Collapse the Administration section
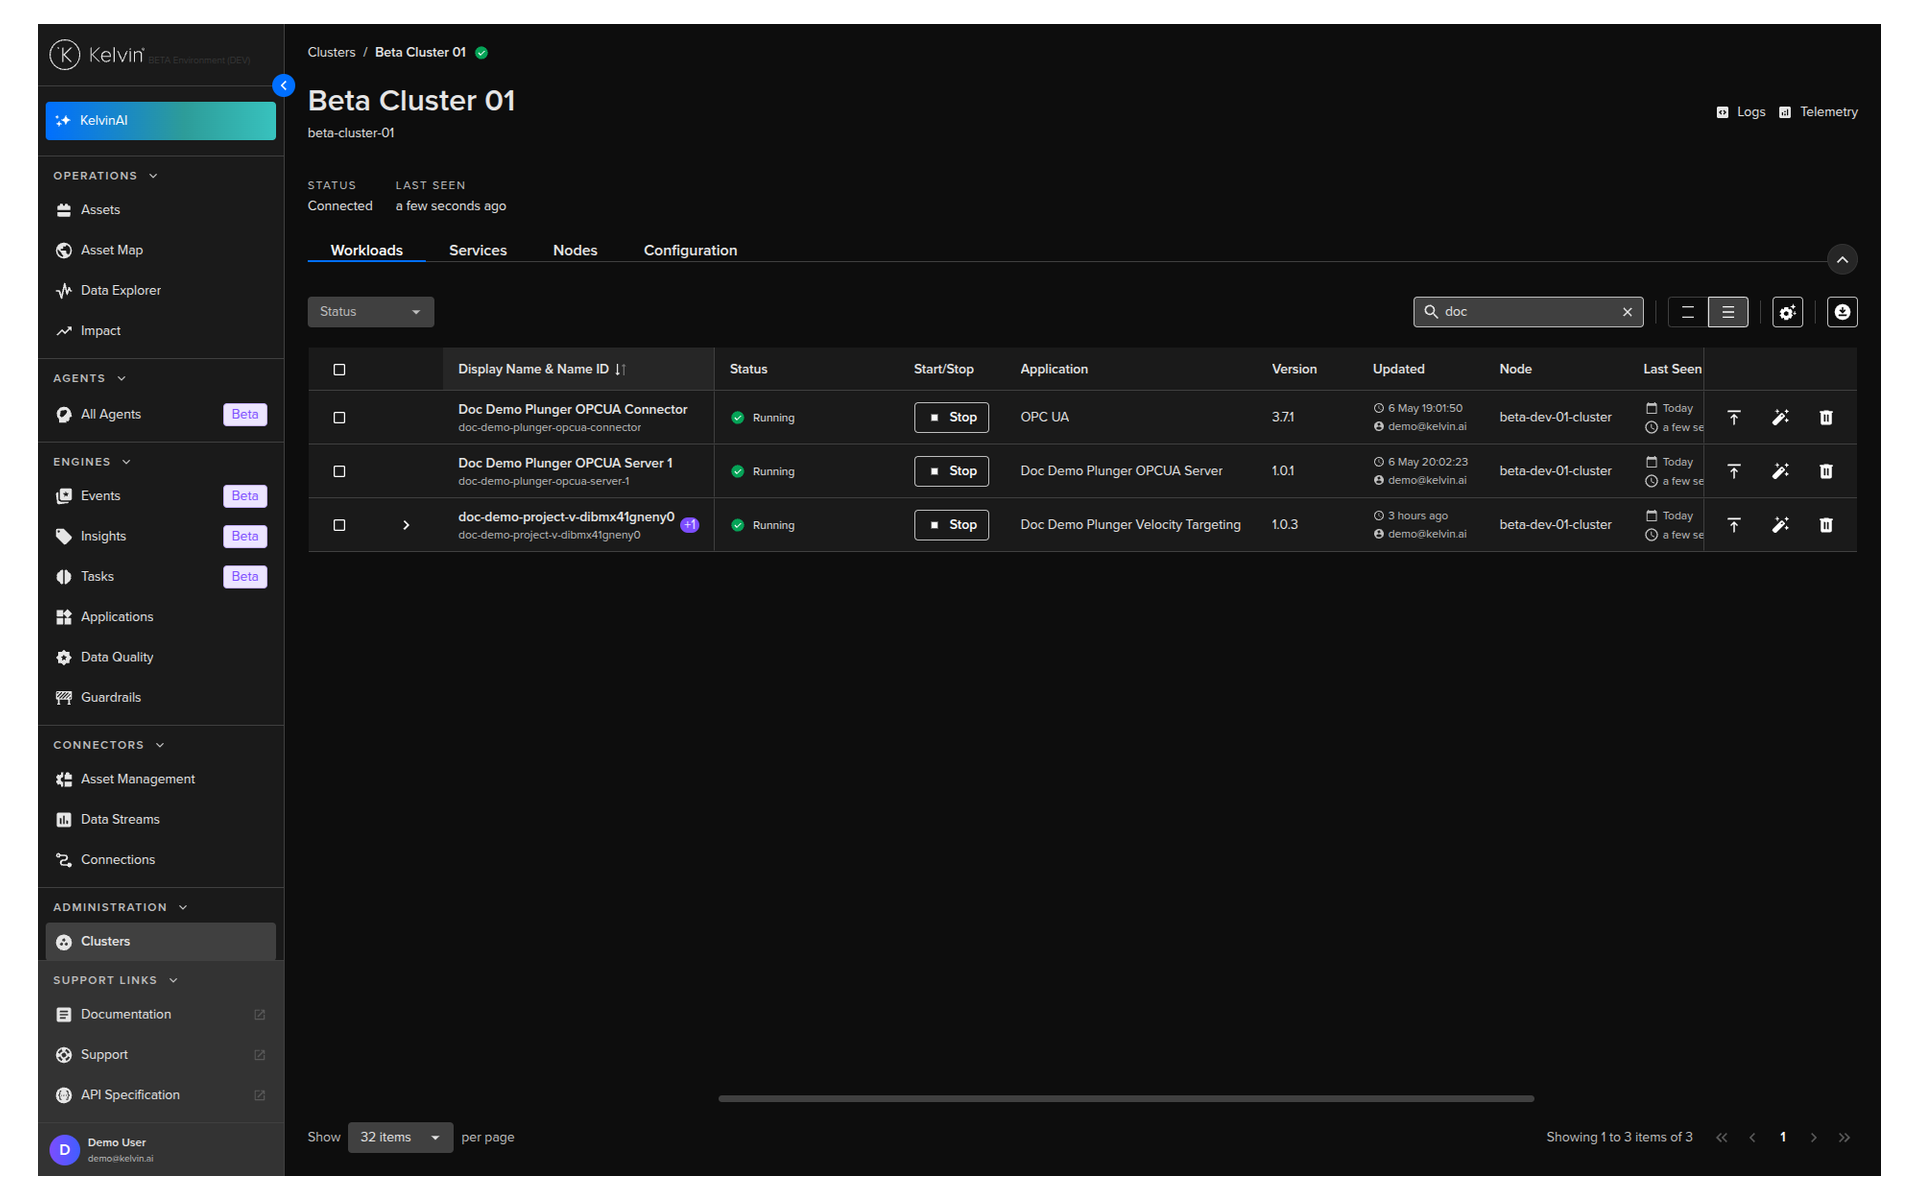Screen dimensions: 1920x1200 pyautogui.click(x=183, y=907)
